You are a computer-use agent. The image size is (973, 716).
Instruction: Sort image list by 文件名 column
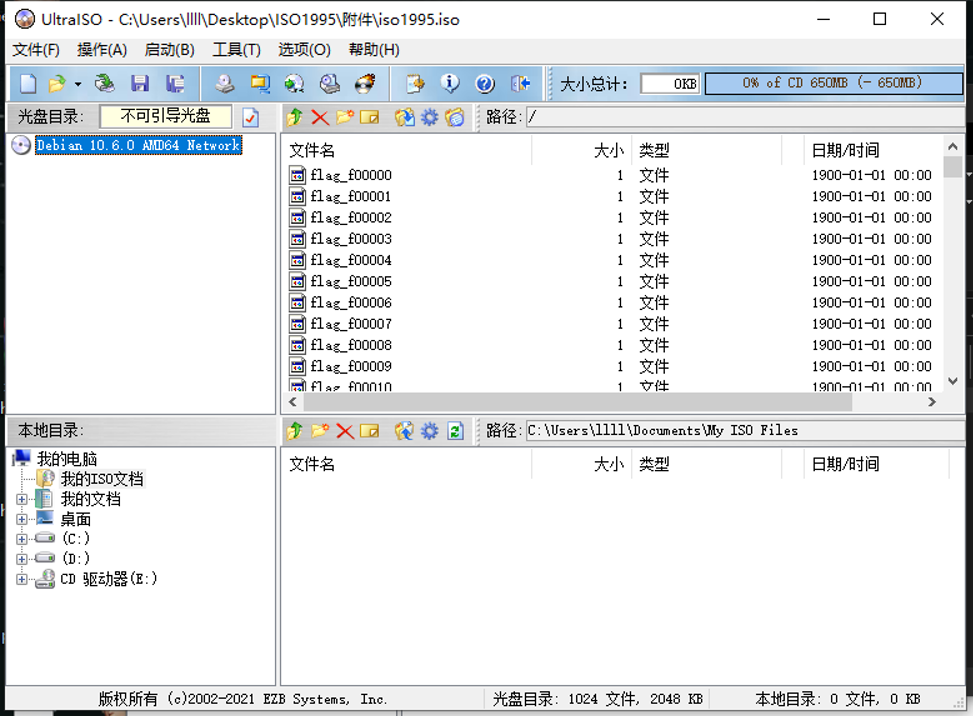click(x=408, y=150)
